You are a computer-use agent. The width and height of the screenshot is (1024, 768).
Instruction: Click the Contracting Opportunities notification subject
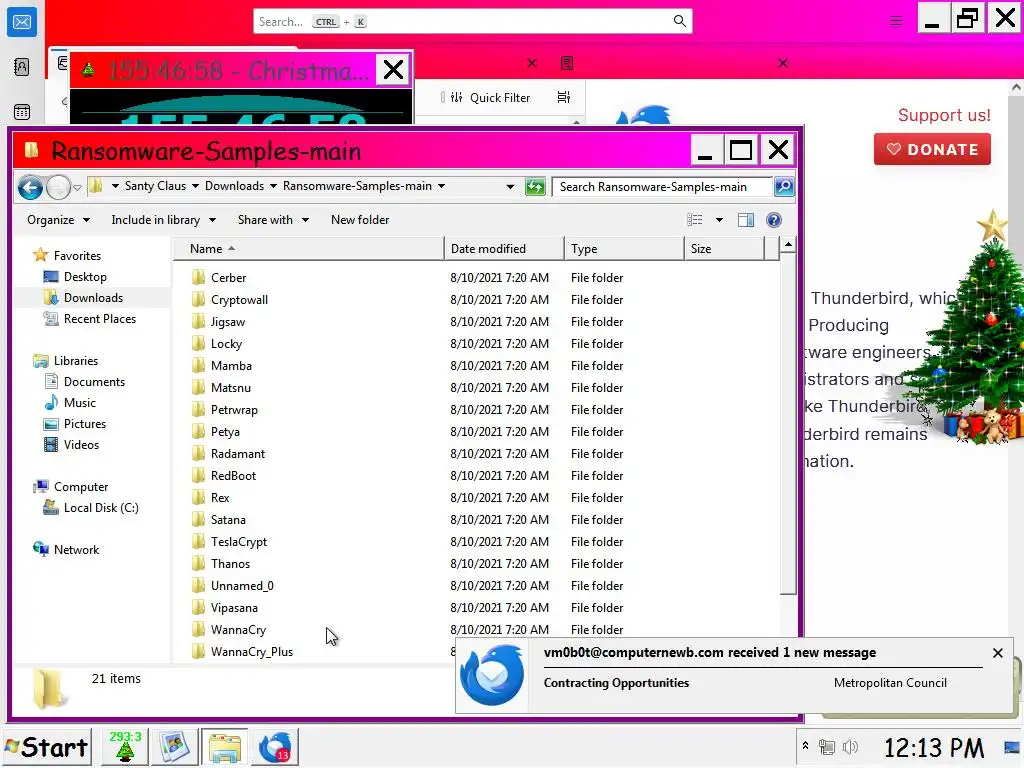pyautogui.click(x=616, y=683)
